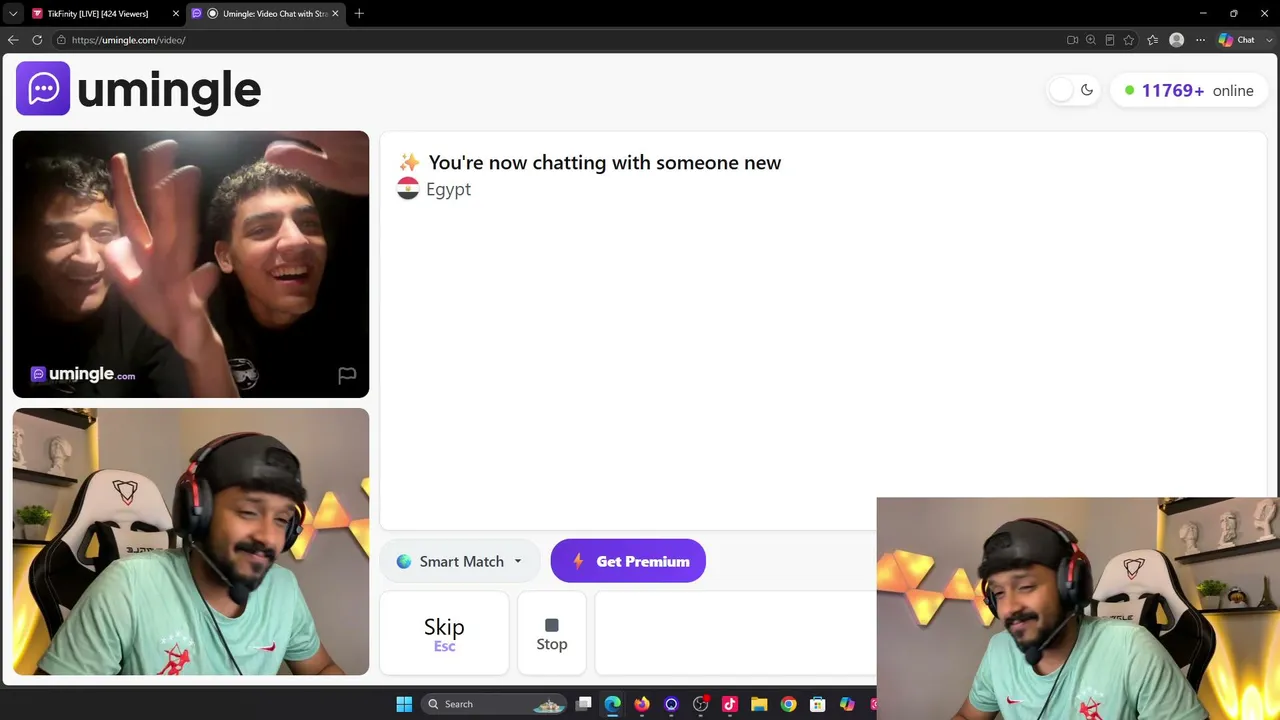This screenshot has height=720, width=1280.
Task: Open Task View from the taskbar
Action: 584,704
